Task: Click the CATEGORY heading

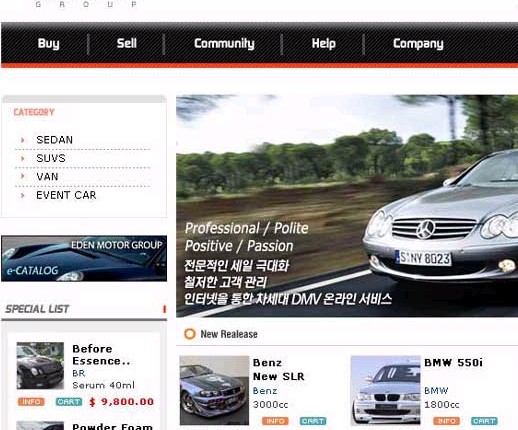Action: 34,112
